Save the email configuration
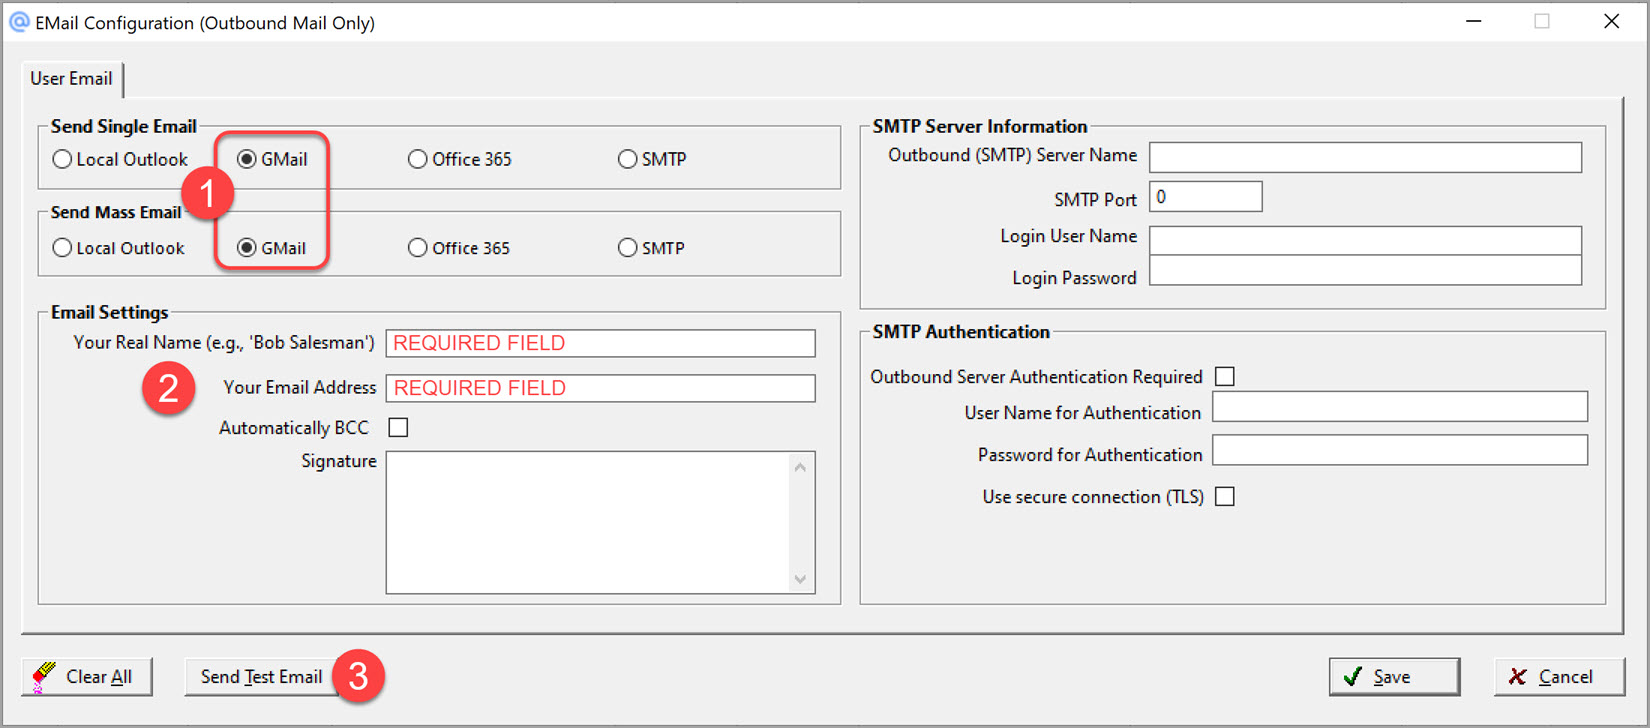The image size is (1650, 728). 1393,677
